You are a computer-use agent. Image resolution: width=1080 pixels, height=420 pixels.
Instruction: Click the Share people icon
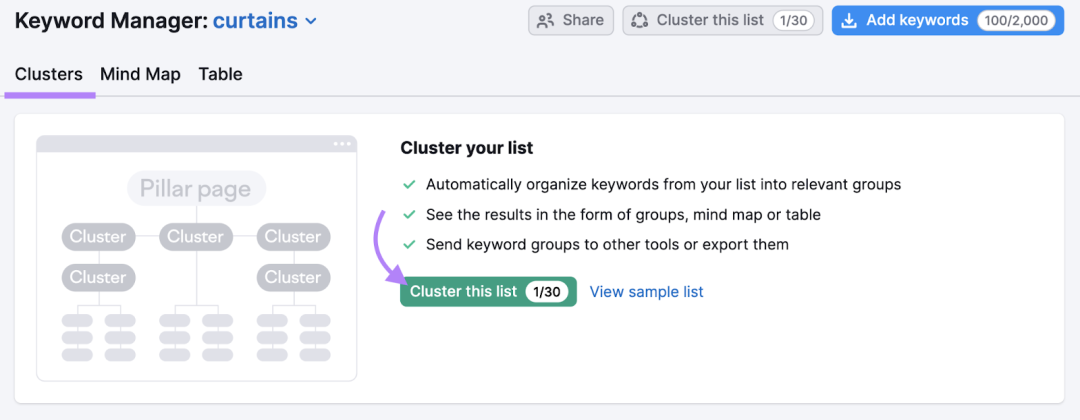546,21
